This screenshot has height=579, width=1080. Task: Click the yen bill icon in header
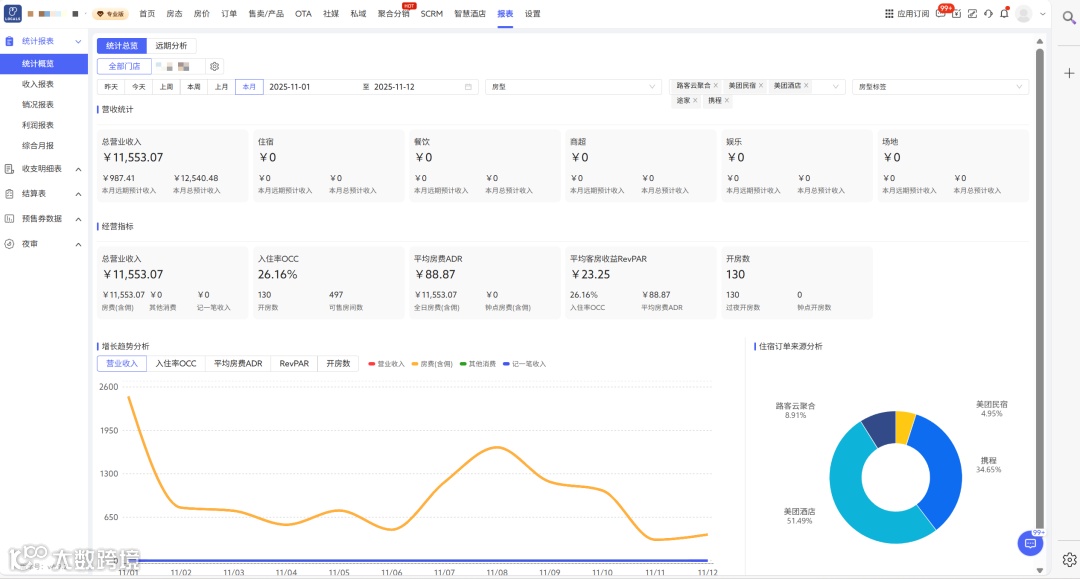point(957,14)
